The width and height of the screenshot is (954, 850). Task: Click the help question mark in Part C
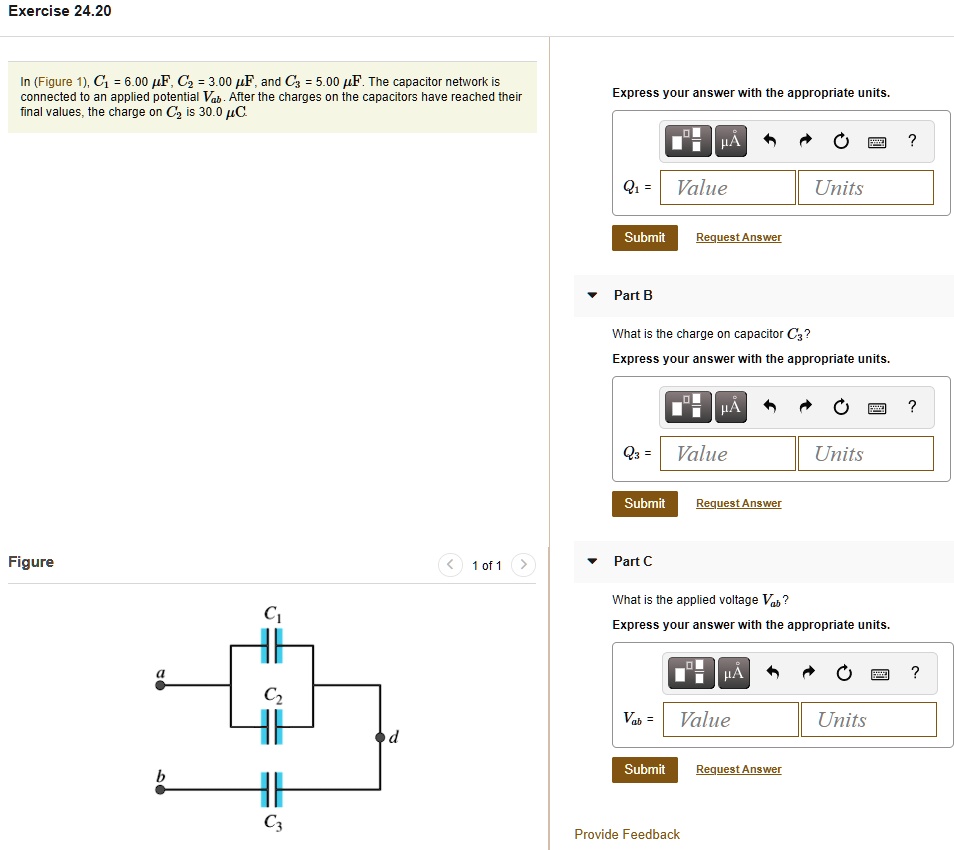coord(914,673)
